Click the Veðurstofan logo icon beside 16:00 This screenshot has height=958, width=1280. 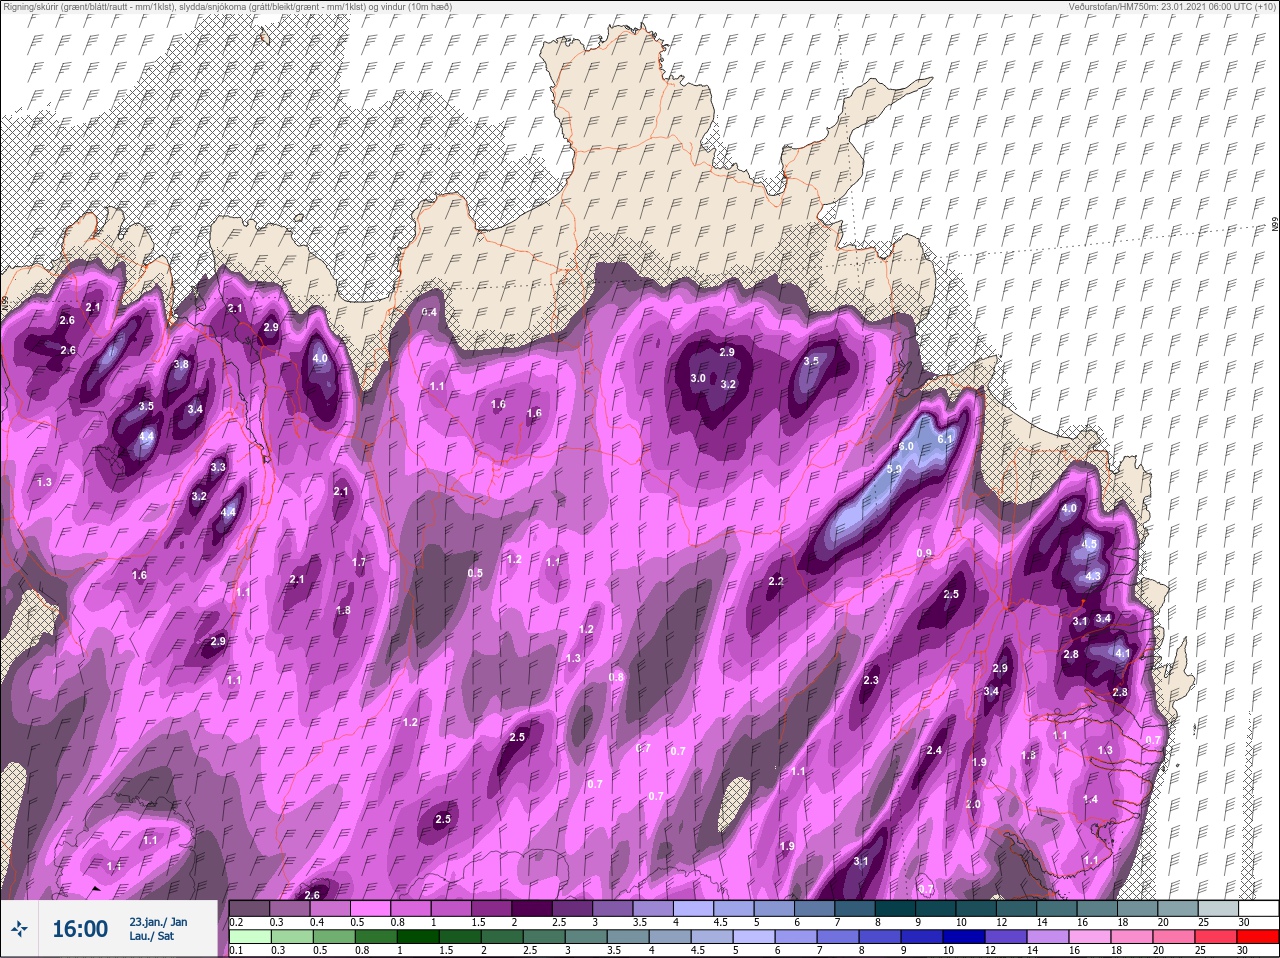point(20,929)
